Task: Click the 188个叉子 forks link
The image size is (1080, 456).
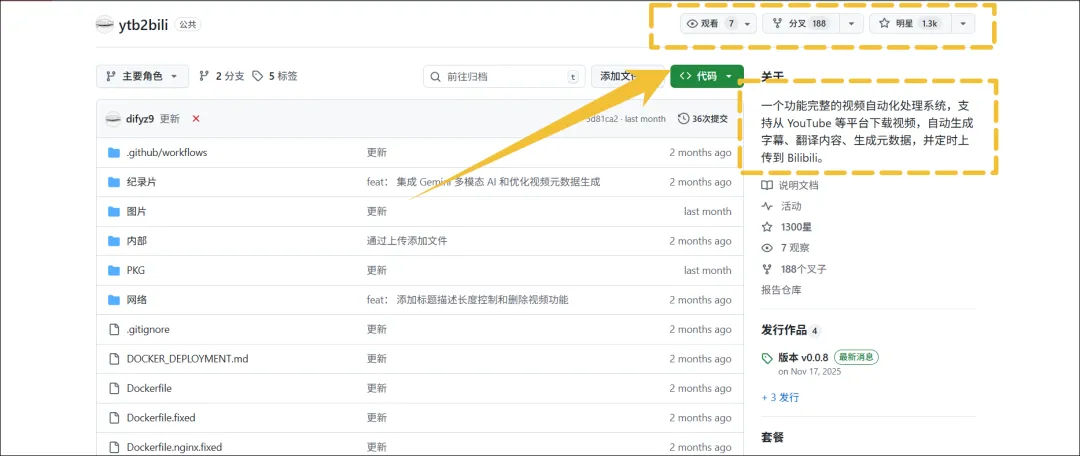Action: click(794, 269)
